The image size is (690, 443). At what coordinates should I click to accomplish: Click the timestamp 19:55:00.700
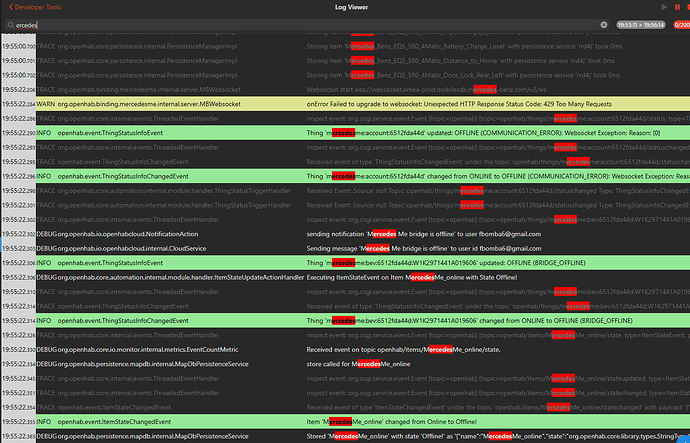[x=18, y=46]
